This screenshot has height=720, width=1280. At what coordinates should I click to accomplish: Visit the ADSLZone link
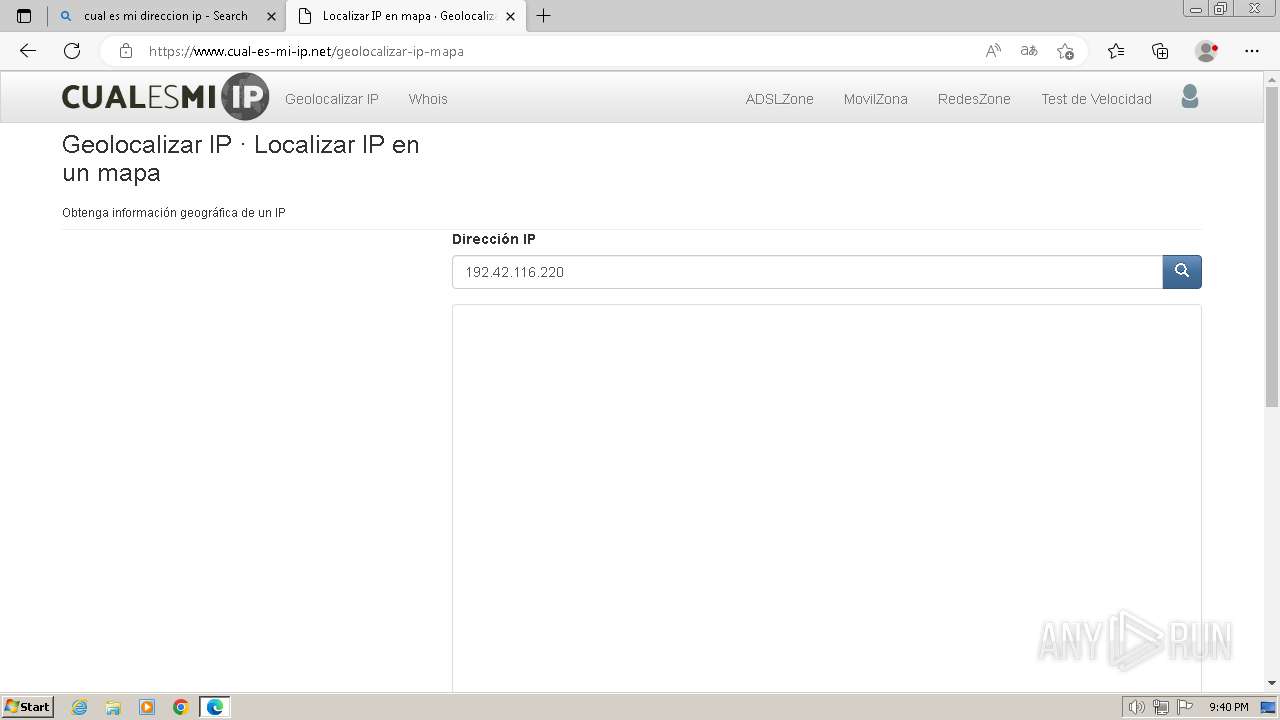tap(780, 99)
